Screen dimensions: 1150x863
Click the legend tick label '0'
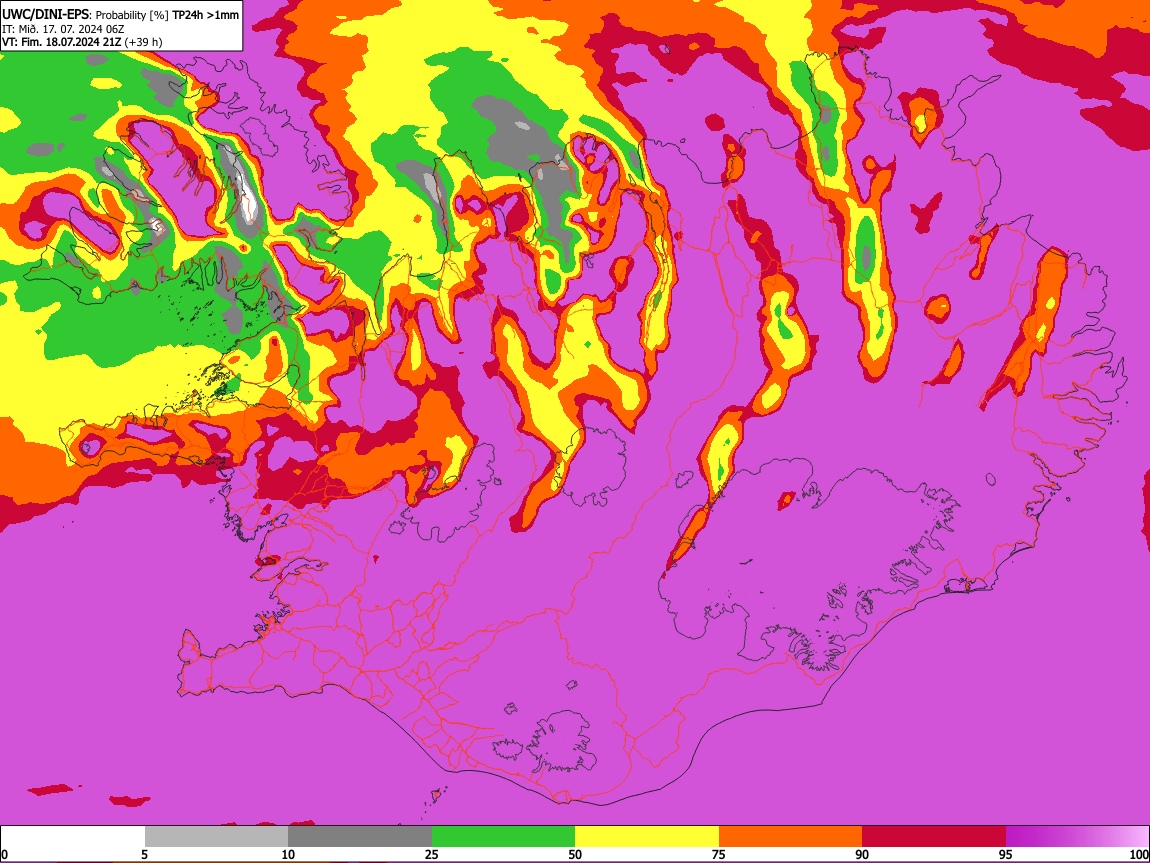4,855
